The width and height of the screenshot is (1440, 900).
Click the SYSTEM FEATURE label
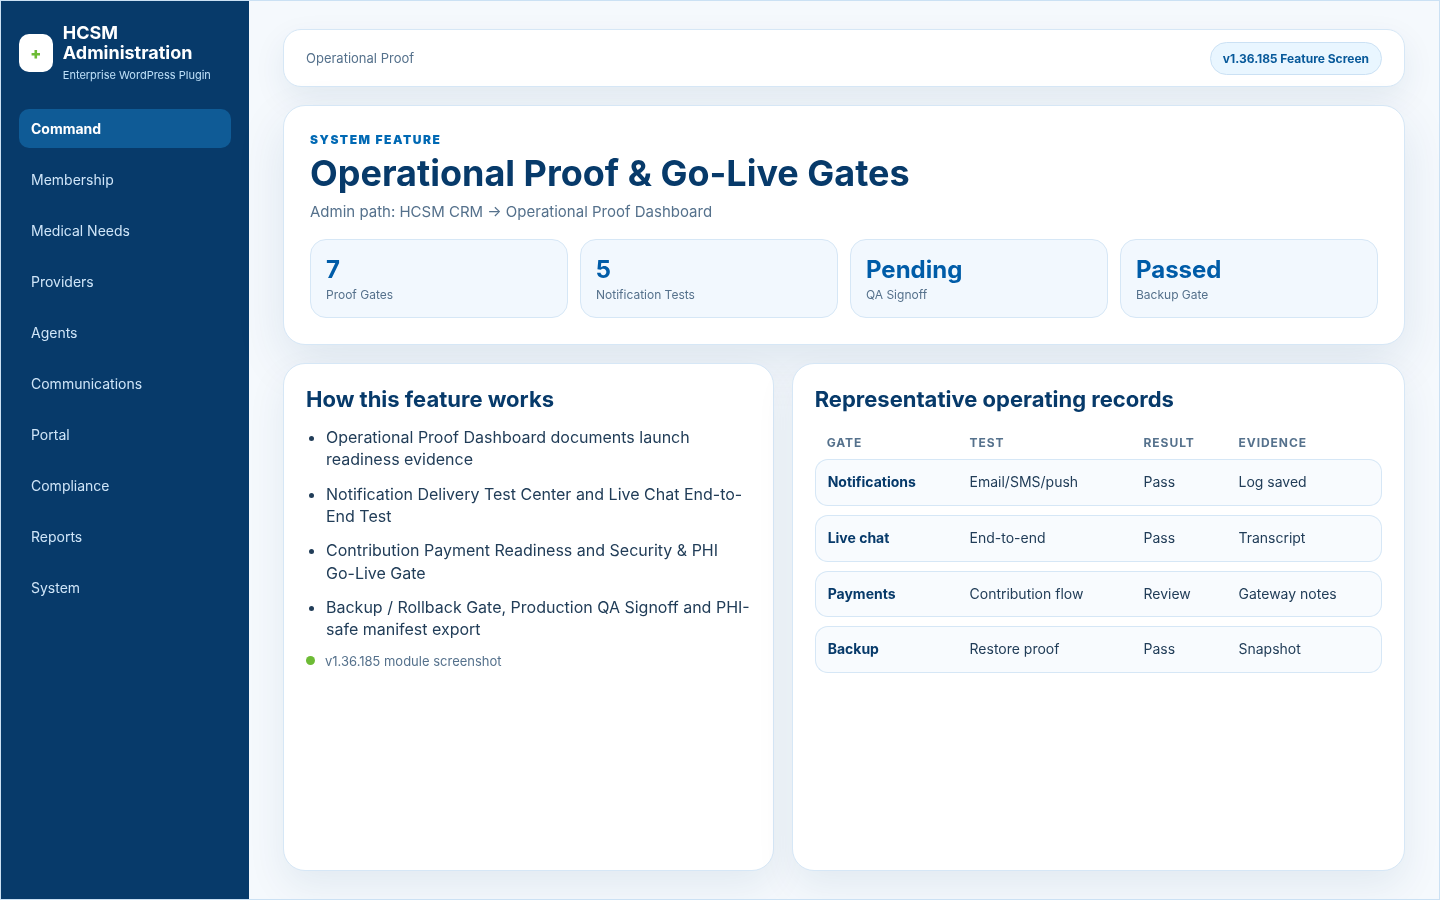pyautogui.click(x=375, y=140)
